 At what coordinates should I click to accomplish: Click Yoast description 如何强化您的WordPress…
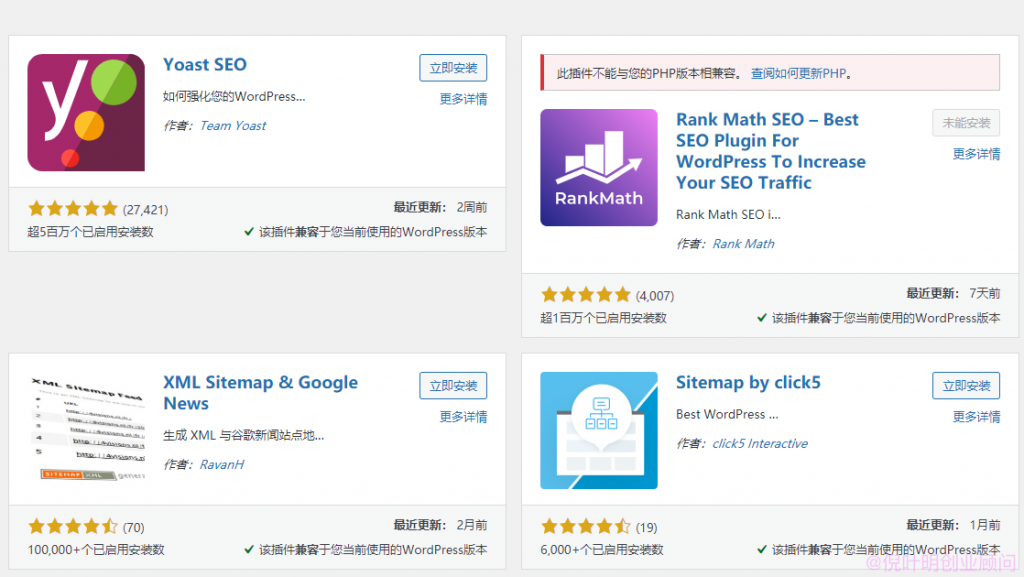[234, 97]
